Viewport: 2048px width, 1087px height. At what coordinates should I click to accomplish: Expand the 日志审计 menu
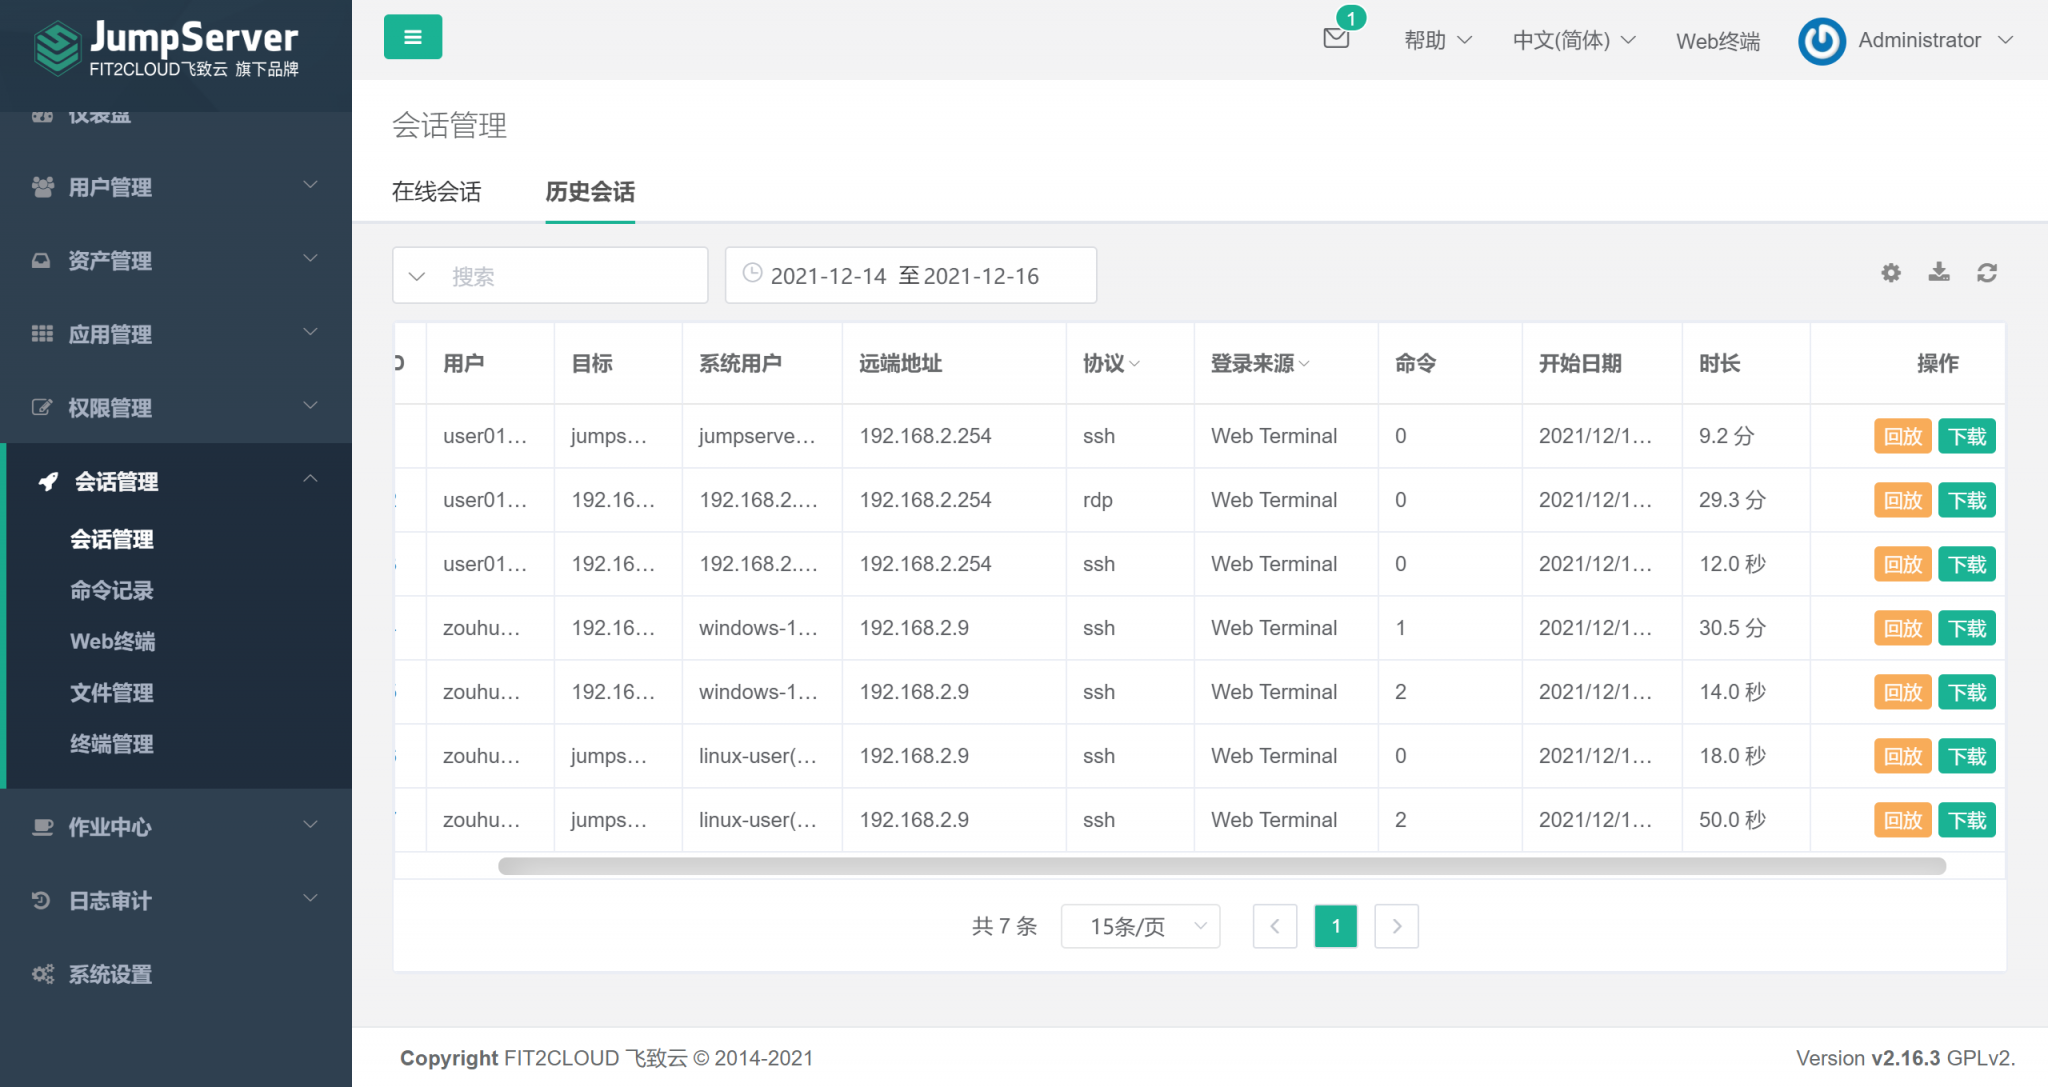tap(311, 898)
